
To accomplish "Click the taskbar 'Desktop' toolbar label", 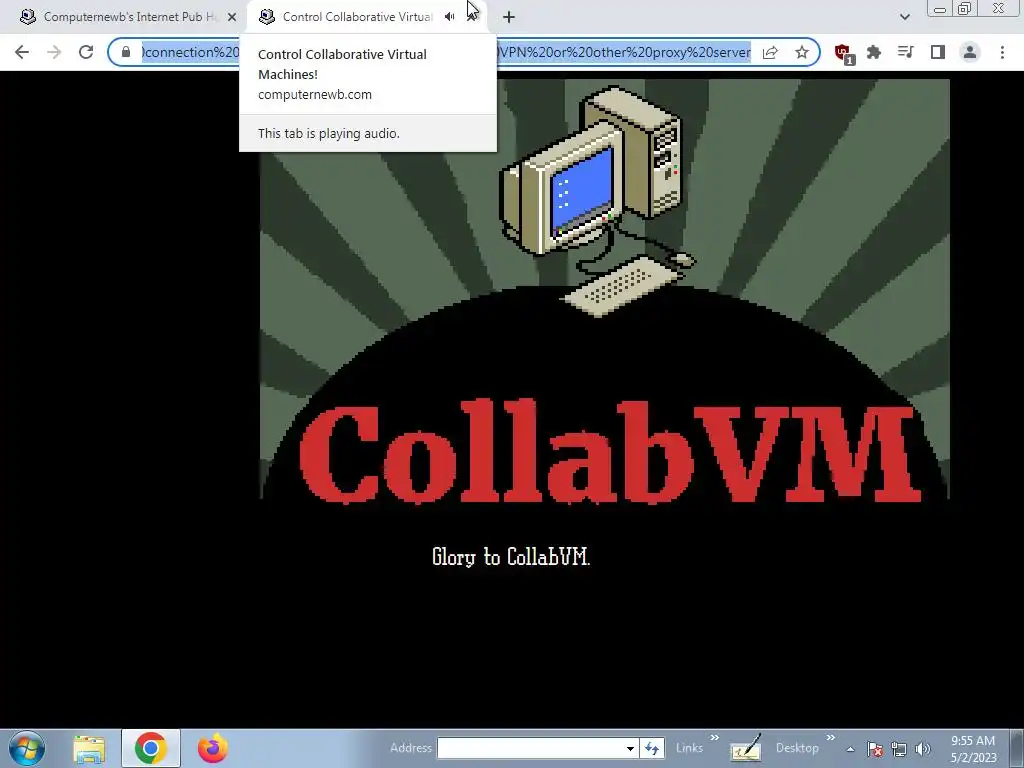I will 797,748.
